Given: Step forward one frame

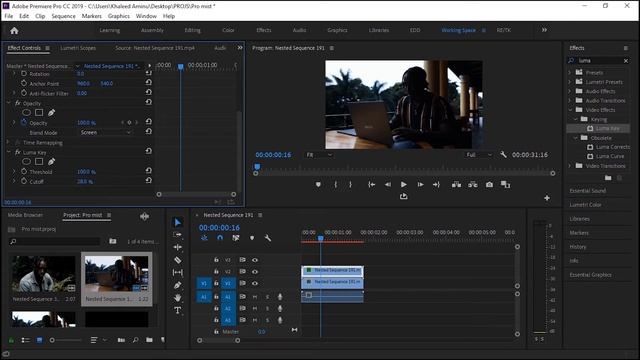Looking at the screenshot, I should coord(420,184).
